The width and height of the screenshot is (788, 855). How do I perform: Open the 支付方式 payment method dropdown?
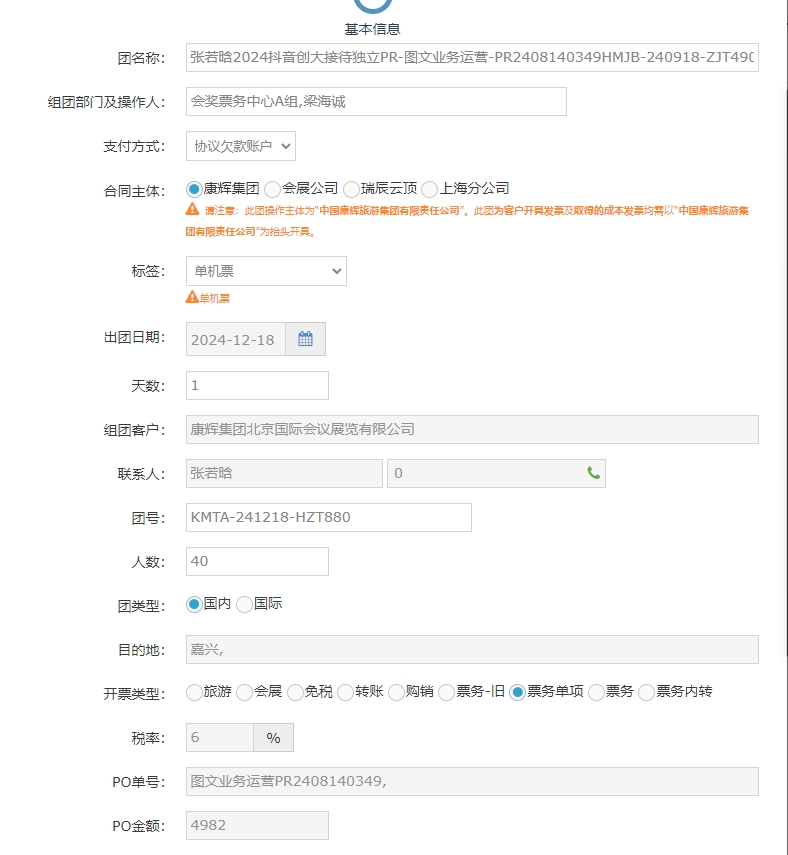click(x=241, y=146)
